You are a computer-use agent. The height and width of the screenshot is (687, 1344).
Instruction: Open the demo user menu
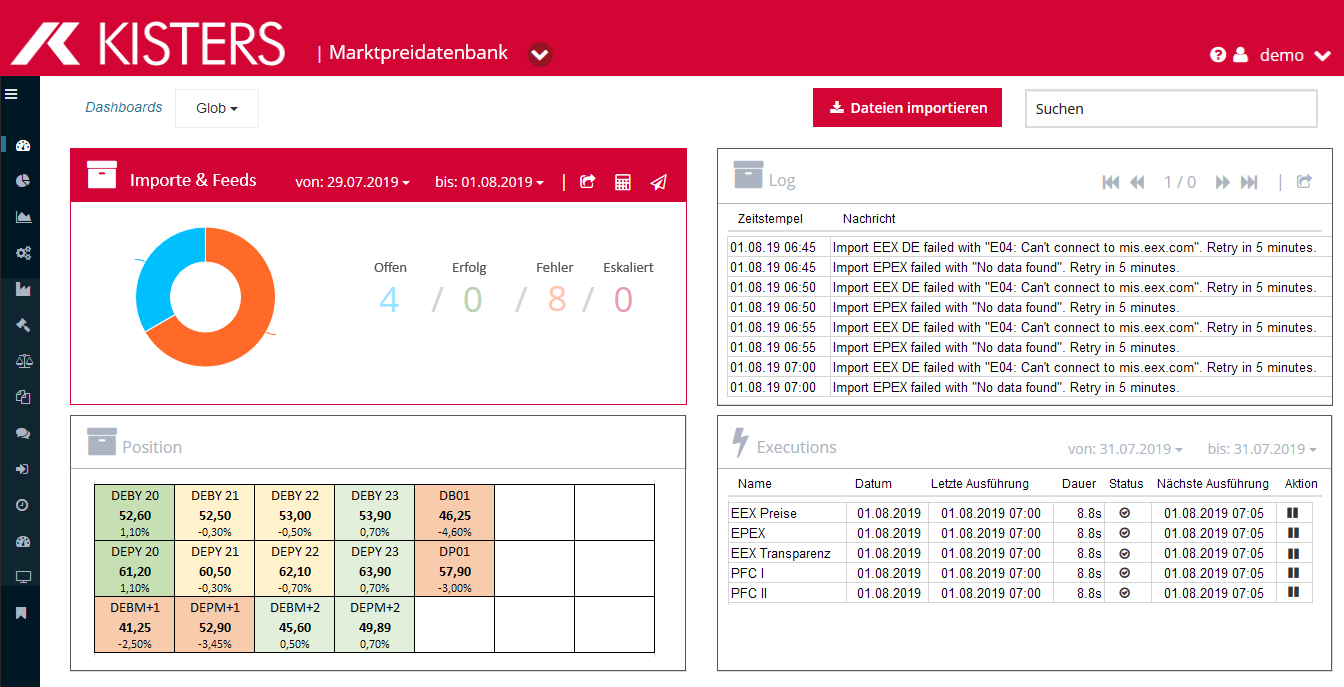[1293, 55]
